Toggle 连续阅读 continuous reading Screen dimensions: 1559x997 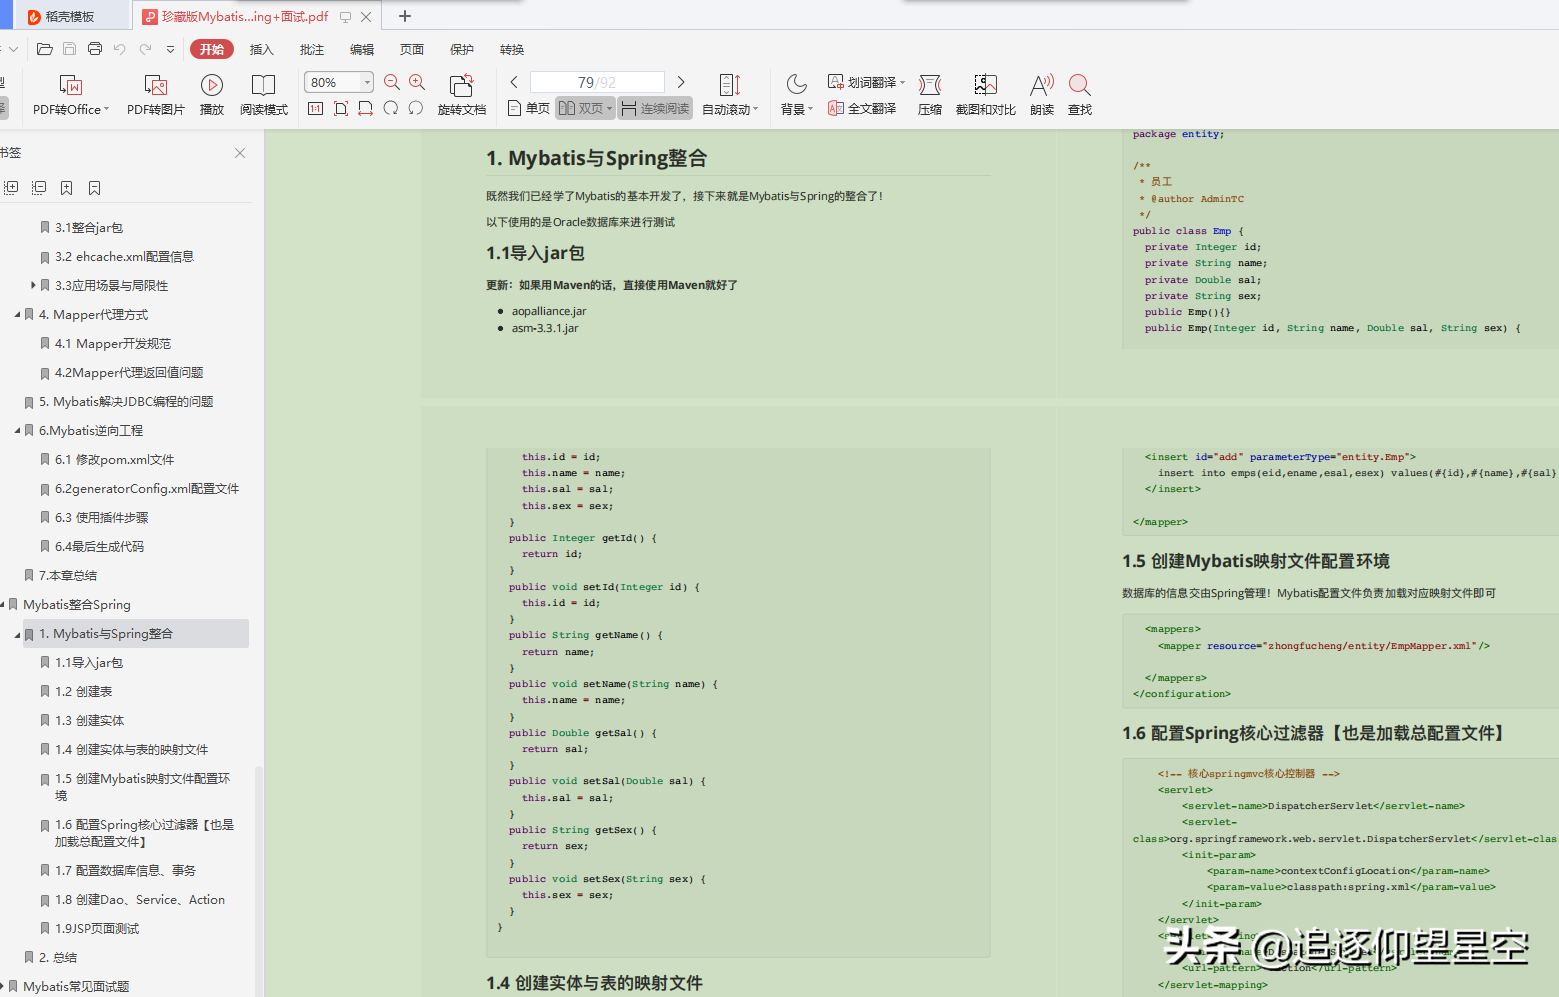point(655,108)
